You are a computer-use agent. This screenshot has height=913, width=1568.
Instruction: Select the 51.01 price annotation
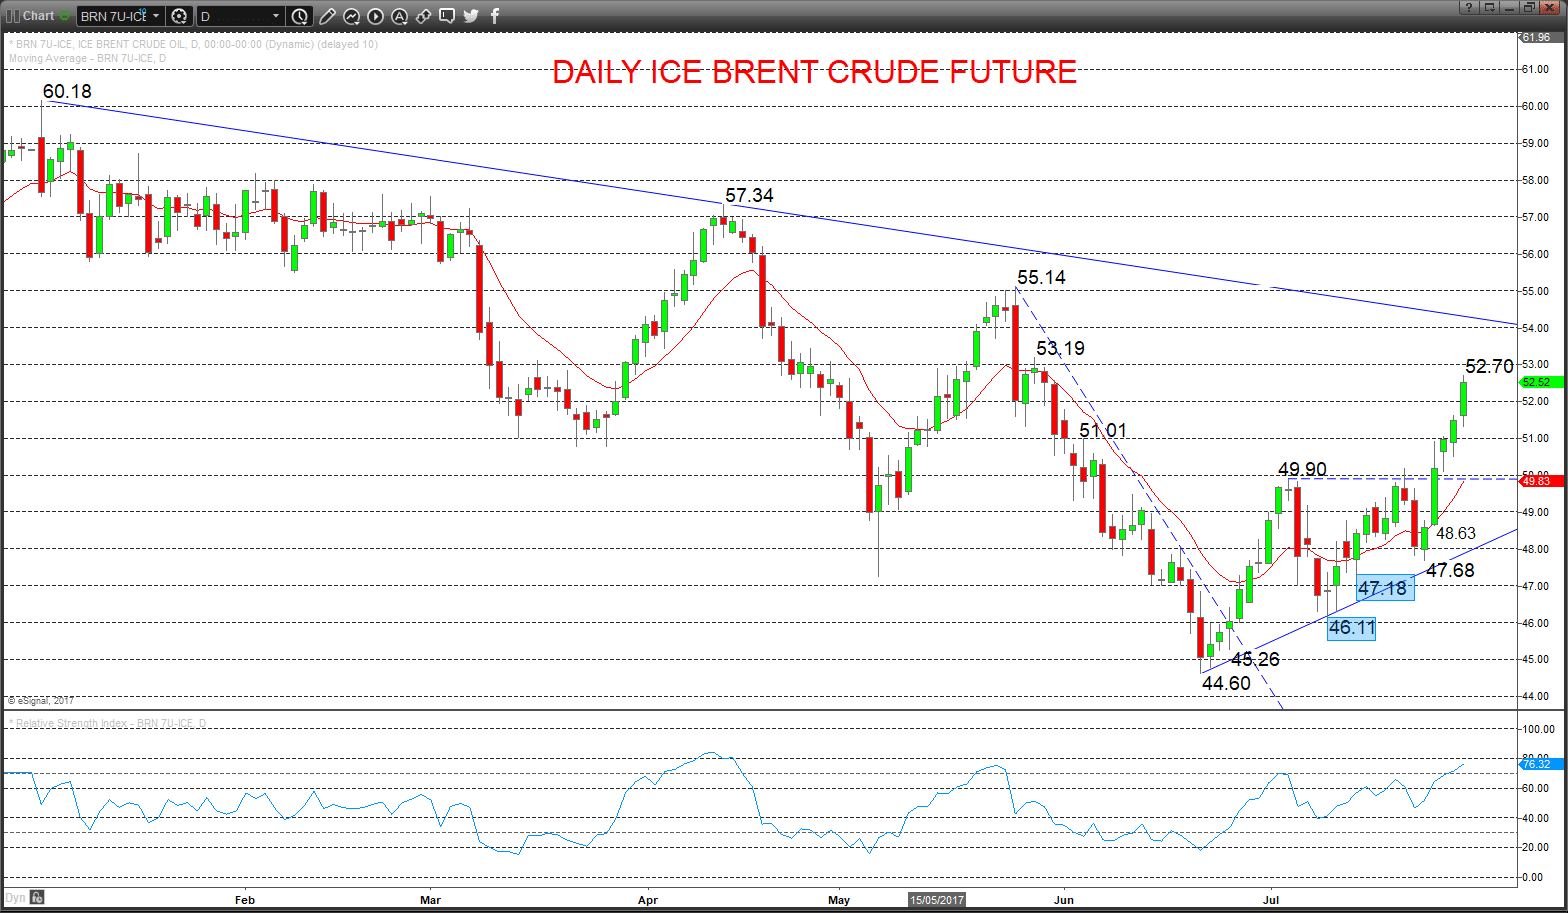tap(1103, 430)
